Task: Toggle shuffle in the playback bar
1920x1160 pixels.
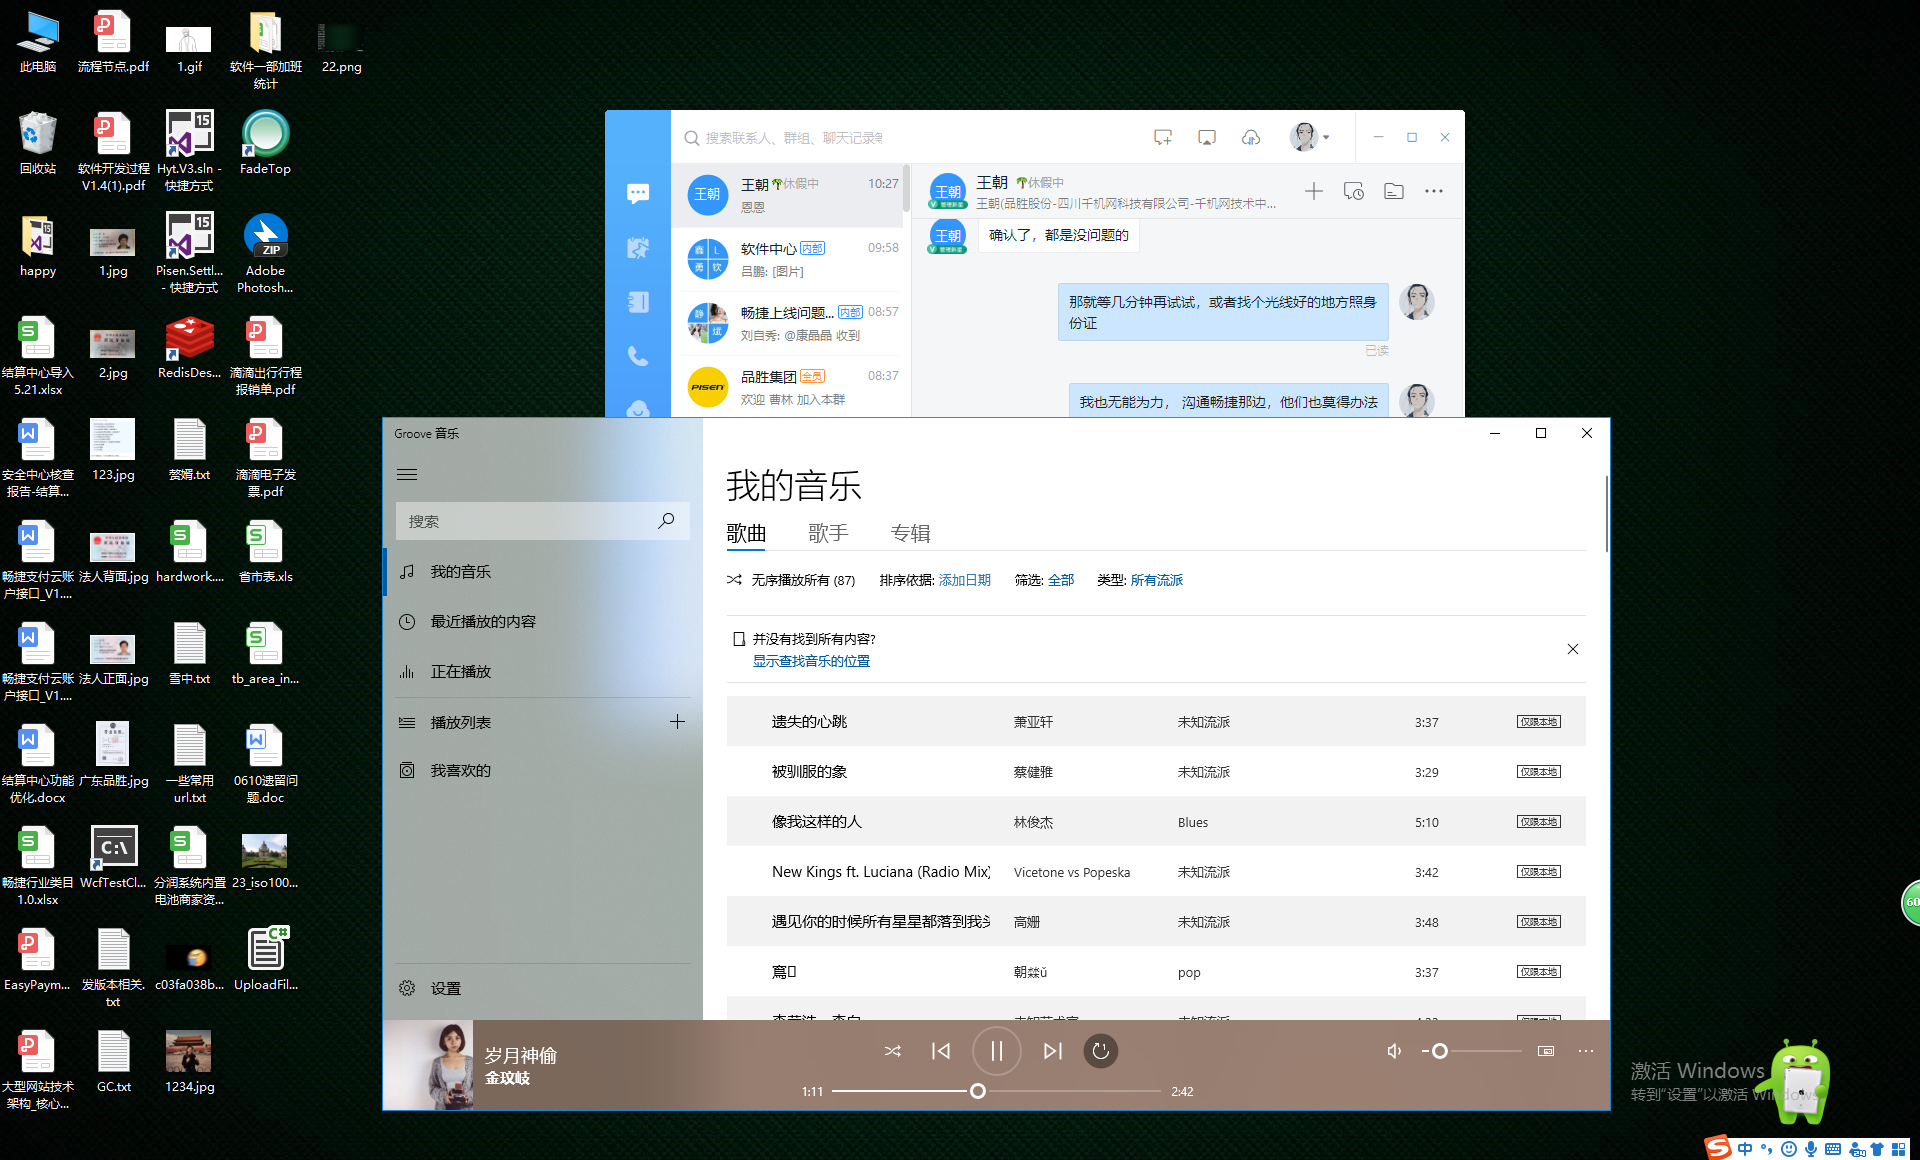Action: click(893, 1051)
